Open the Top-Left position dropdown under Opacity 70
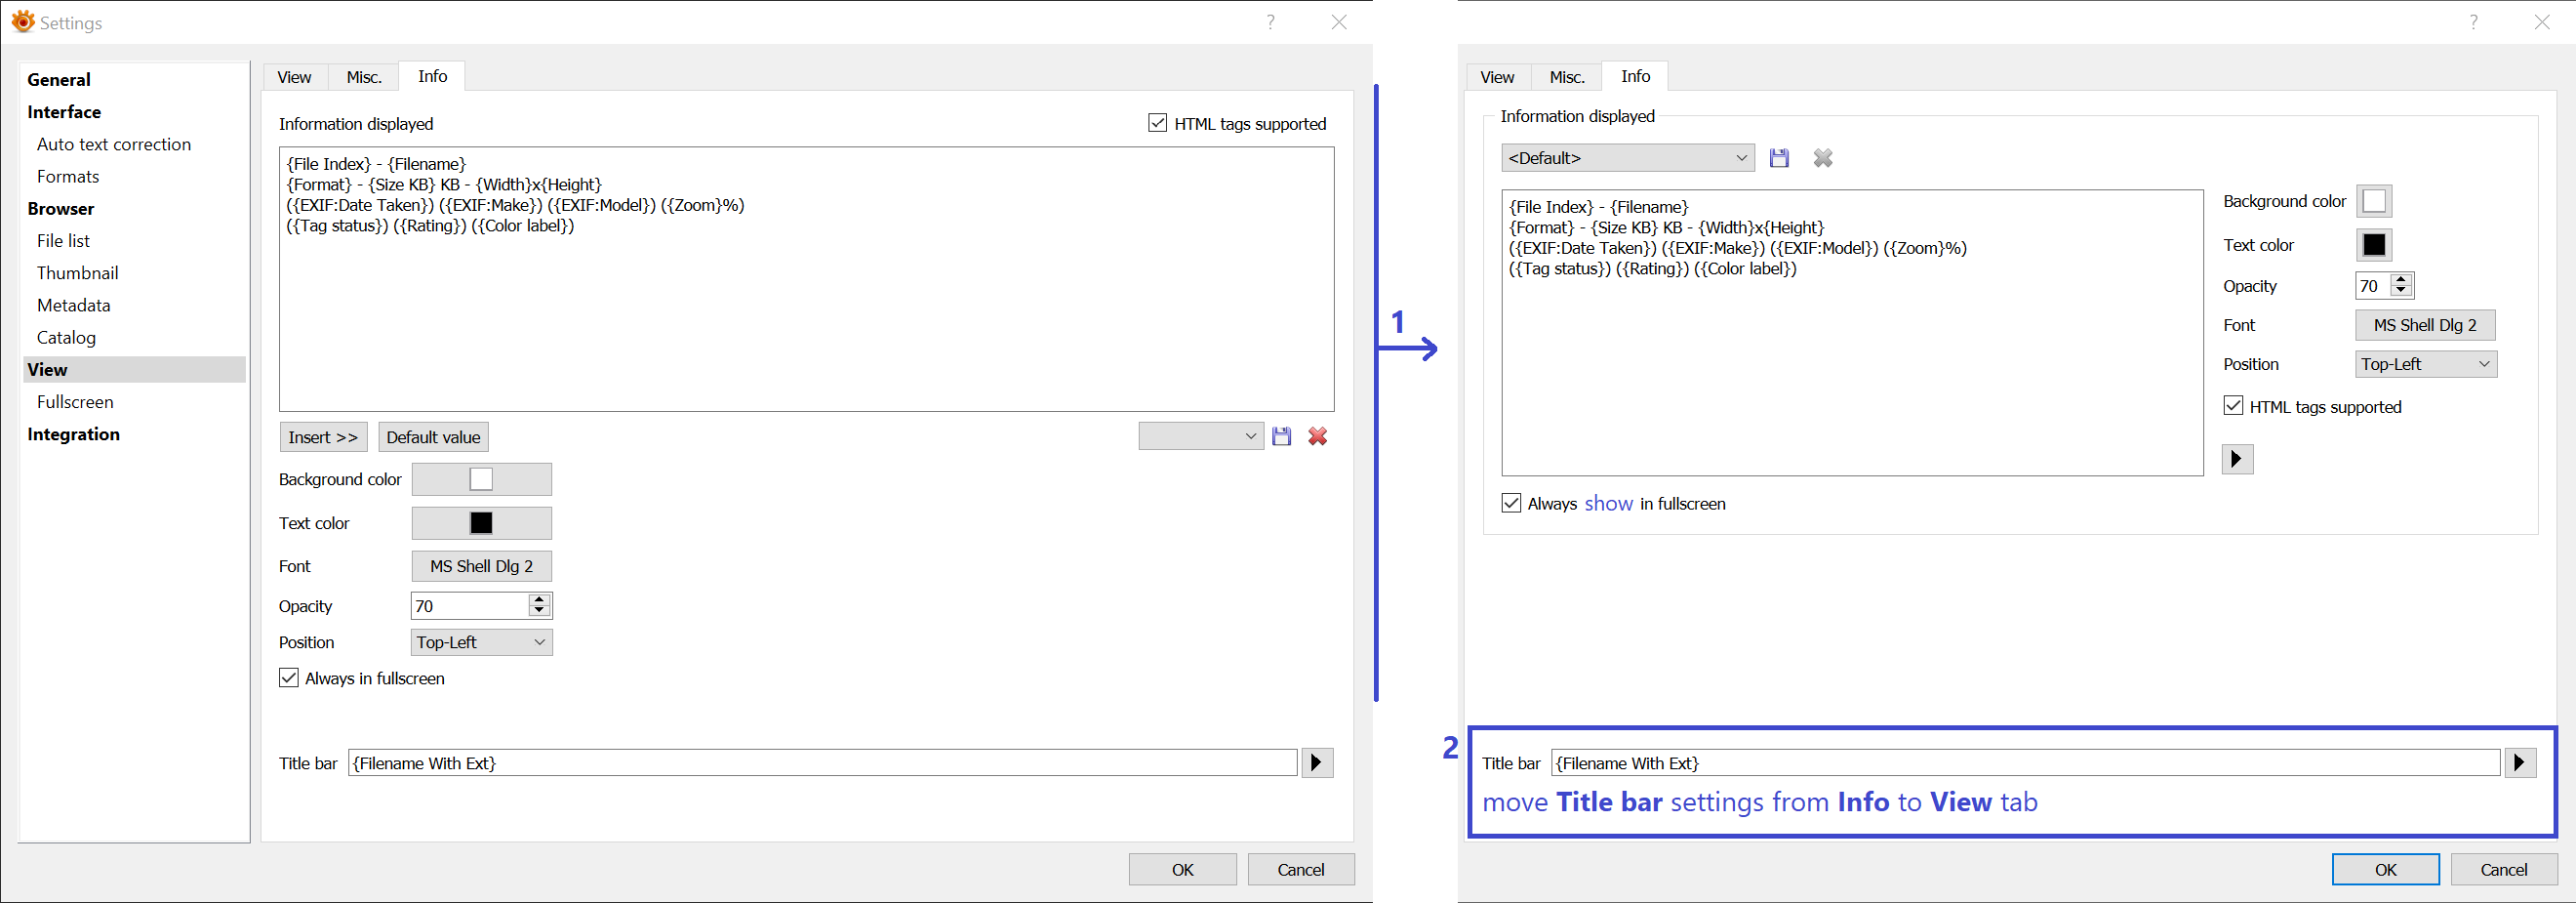 click(481, 642)
